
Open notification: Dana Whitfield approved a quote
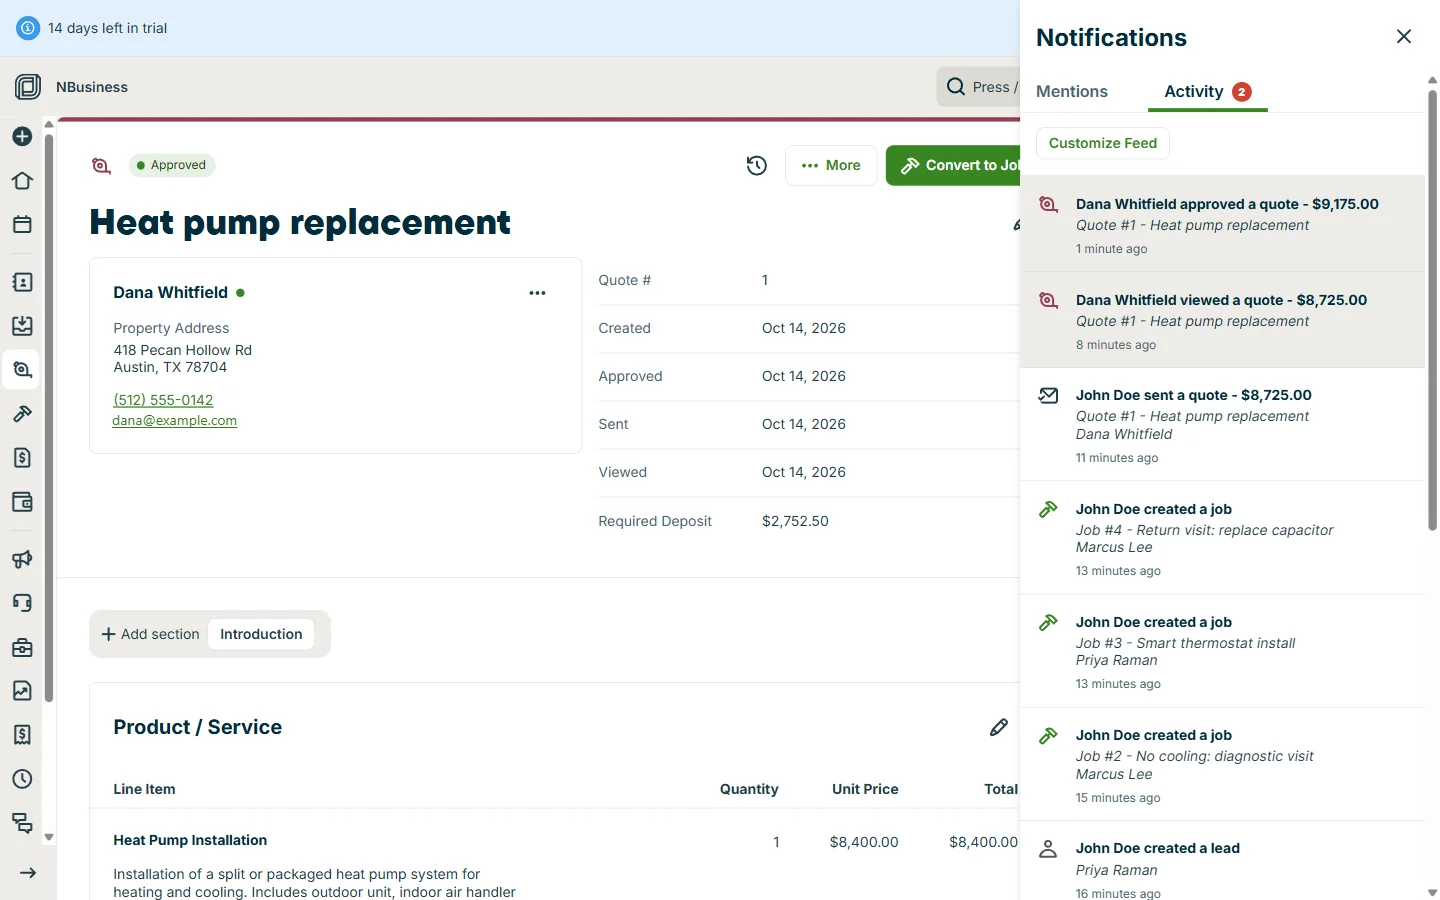click(1222, 224)
